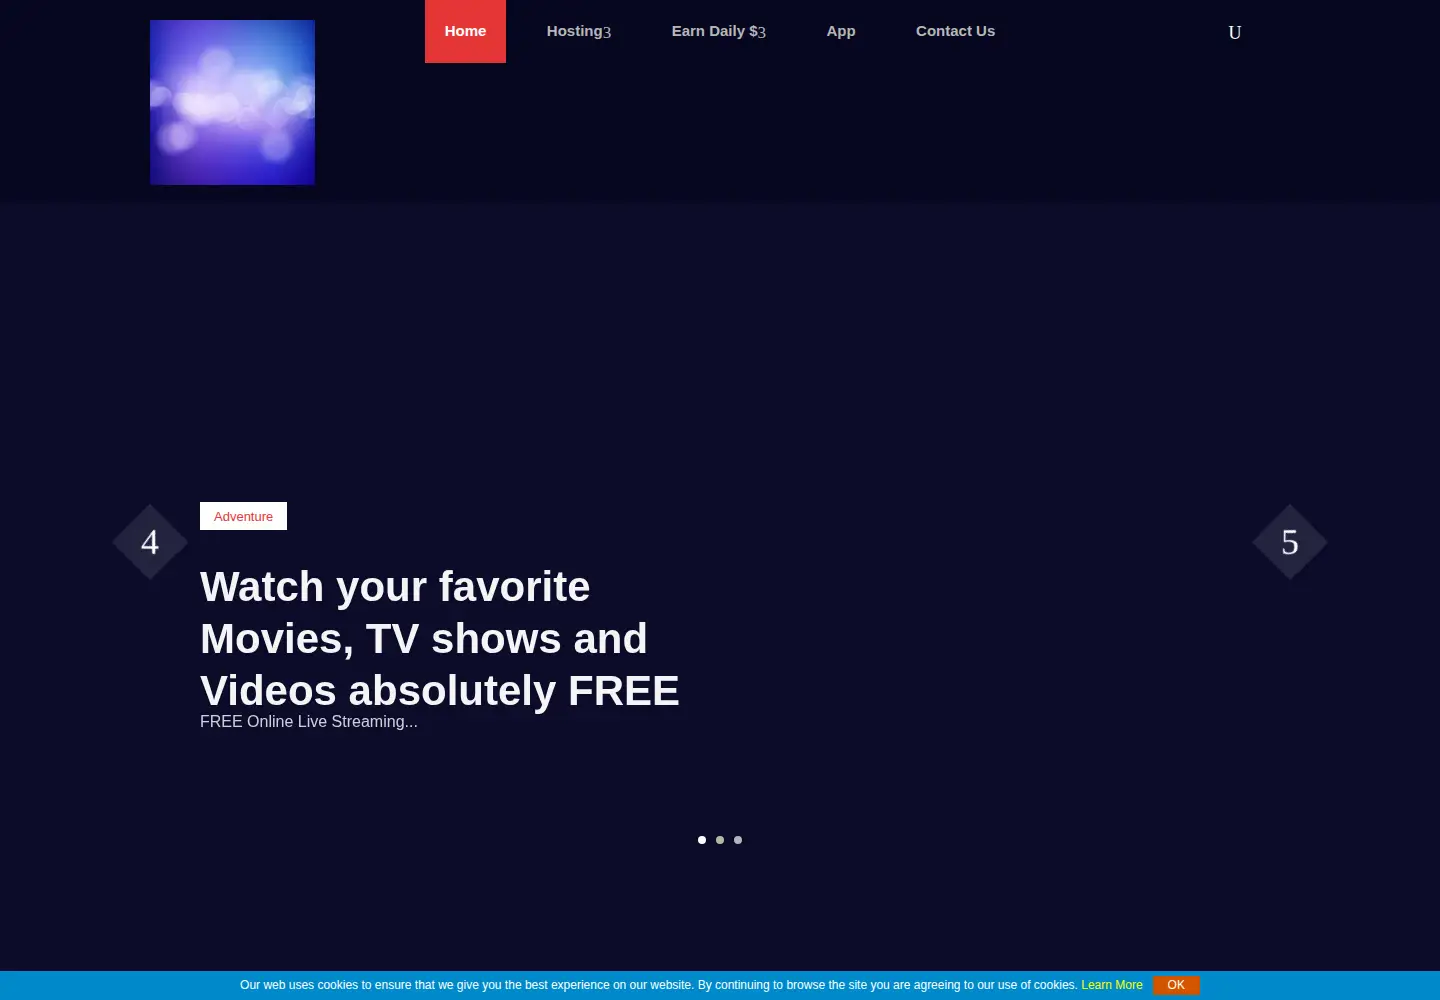Open the Home menu tab
The image size is (1440, 1000).
click(x=465, y=31)
